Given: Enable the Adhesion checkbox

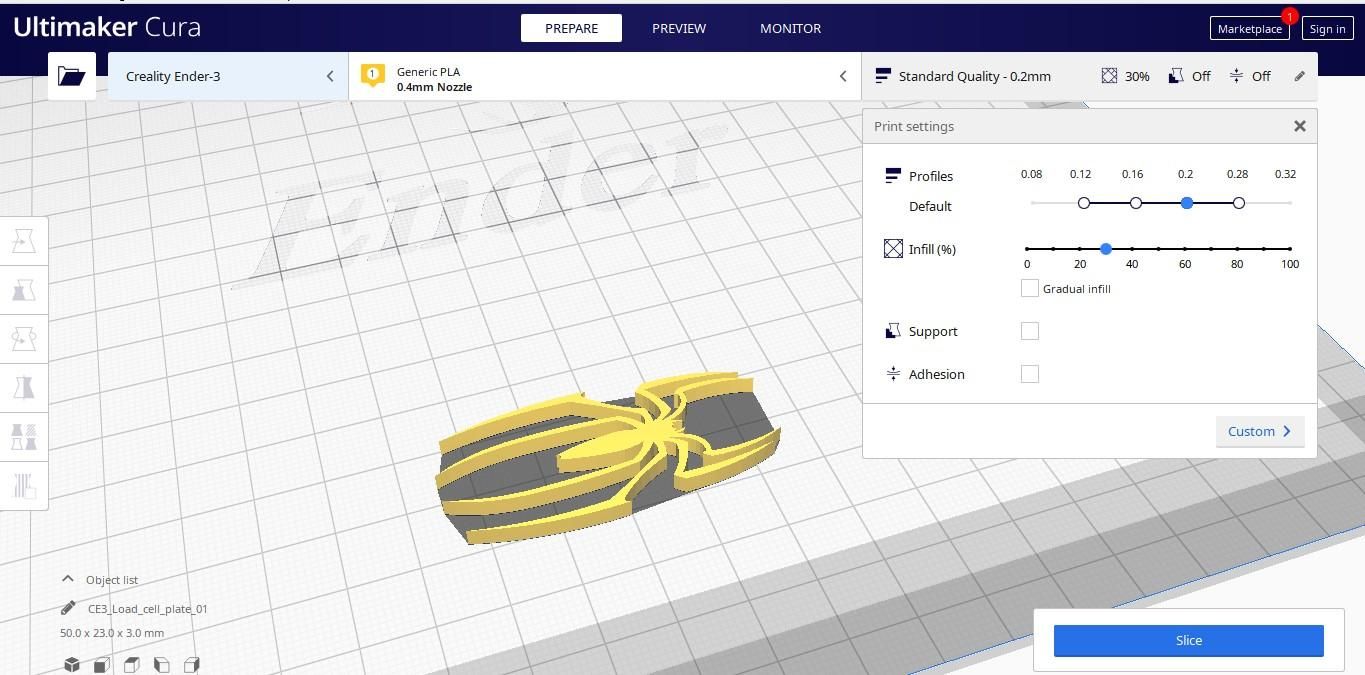Looking at the screenshot, I should click(1029, 374).
